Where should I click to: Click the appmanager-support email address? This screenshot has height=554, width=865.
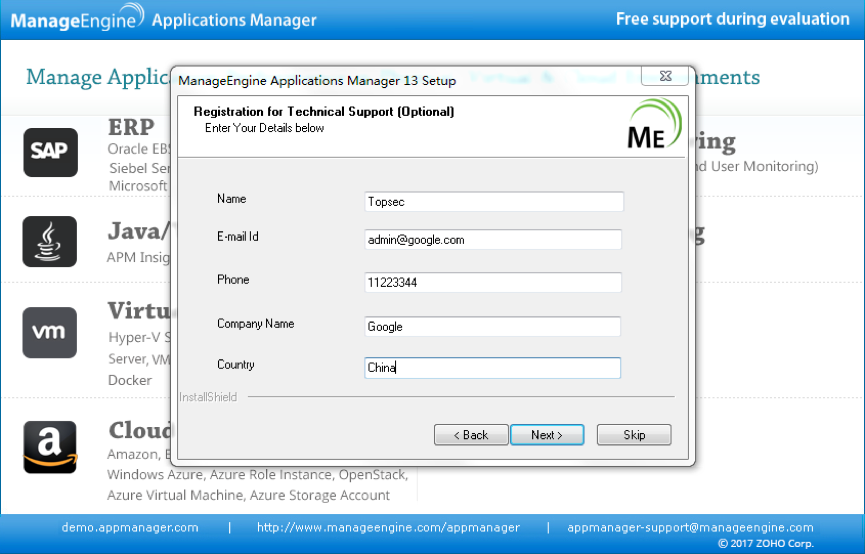690,528
